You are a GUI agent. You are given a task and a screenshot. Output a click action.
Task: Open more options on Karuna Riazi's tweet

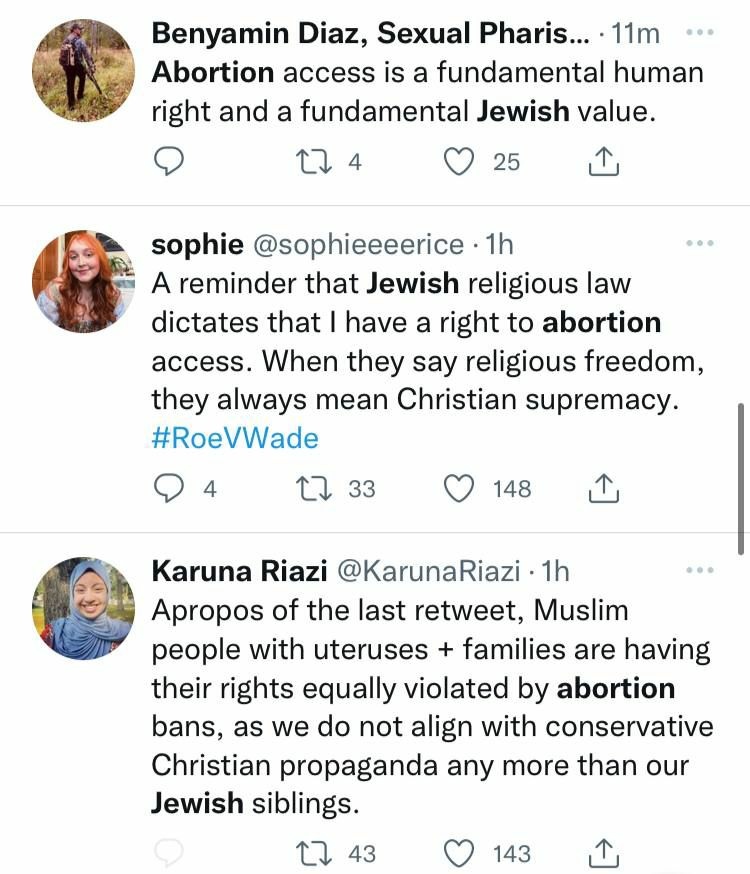pos(700,570)
